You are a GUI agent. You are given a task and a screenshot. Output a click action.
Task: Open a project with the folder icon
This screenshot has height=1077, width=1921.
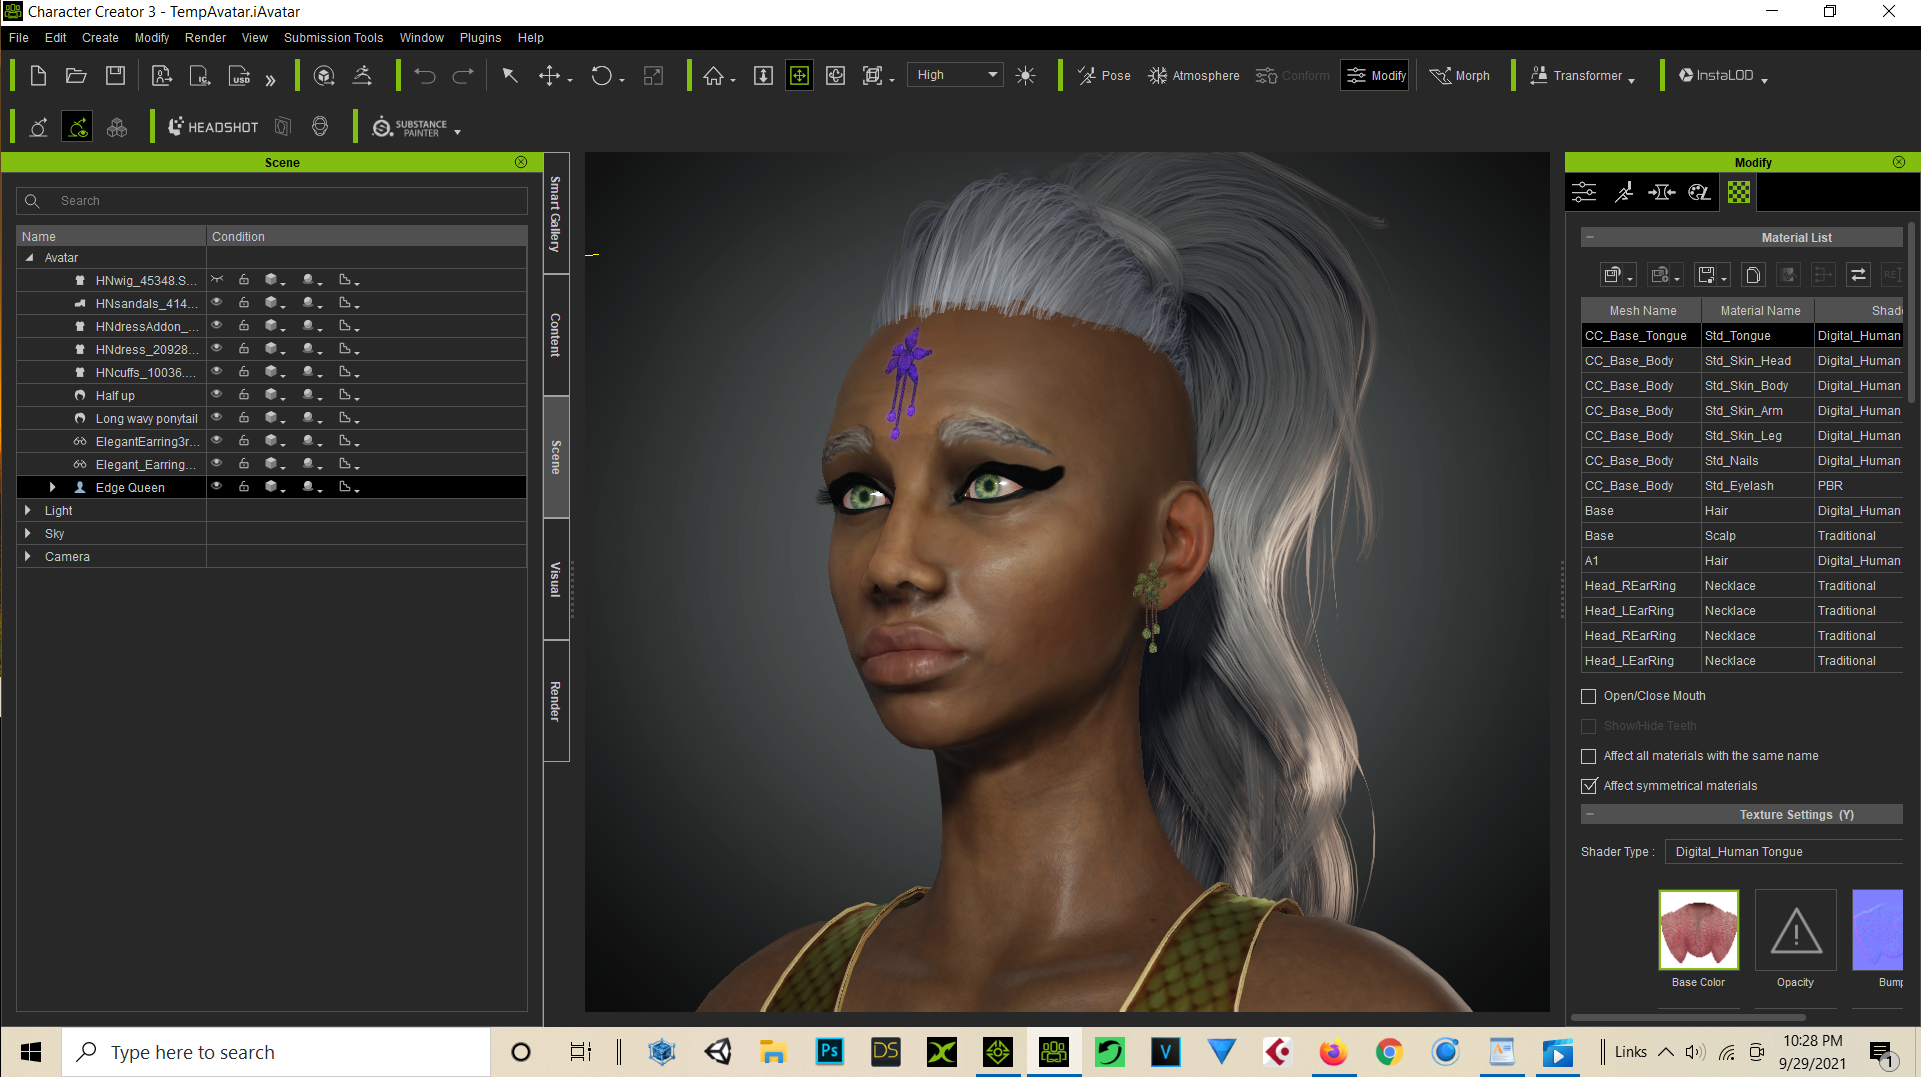[76, 76]
